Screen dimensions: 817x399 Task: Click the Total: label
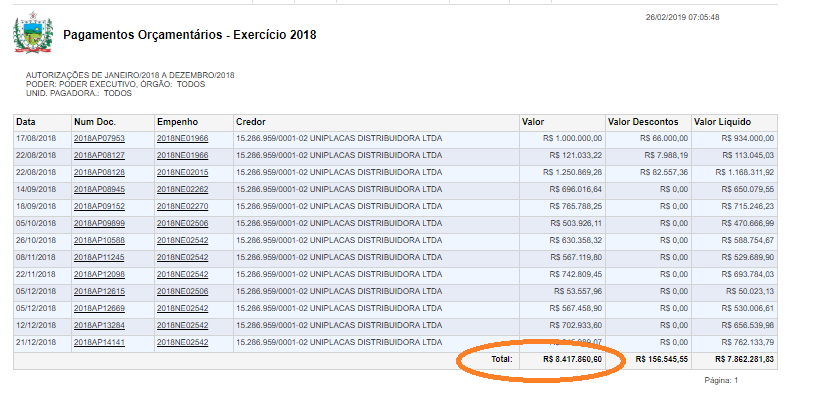[502, 359]
